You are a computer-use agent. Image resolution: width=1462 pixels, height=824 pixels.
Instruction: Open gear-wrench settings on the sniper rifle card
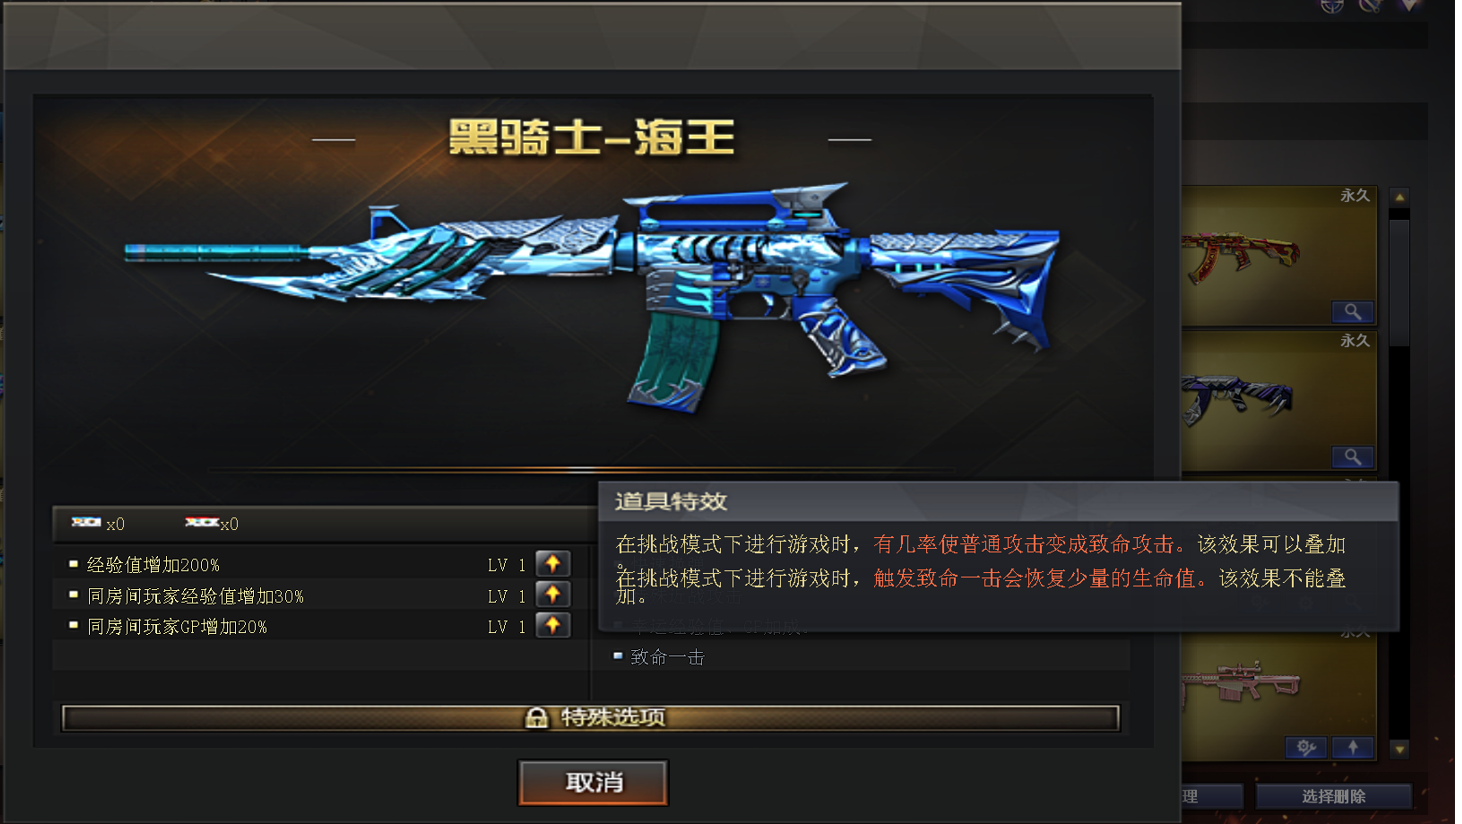pyautogui.click(x=1306, y=747)
